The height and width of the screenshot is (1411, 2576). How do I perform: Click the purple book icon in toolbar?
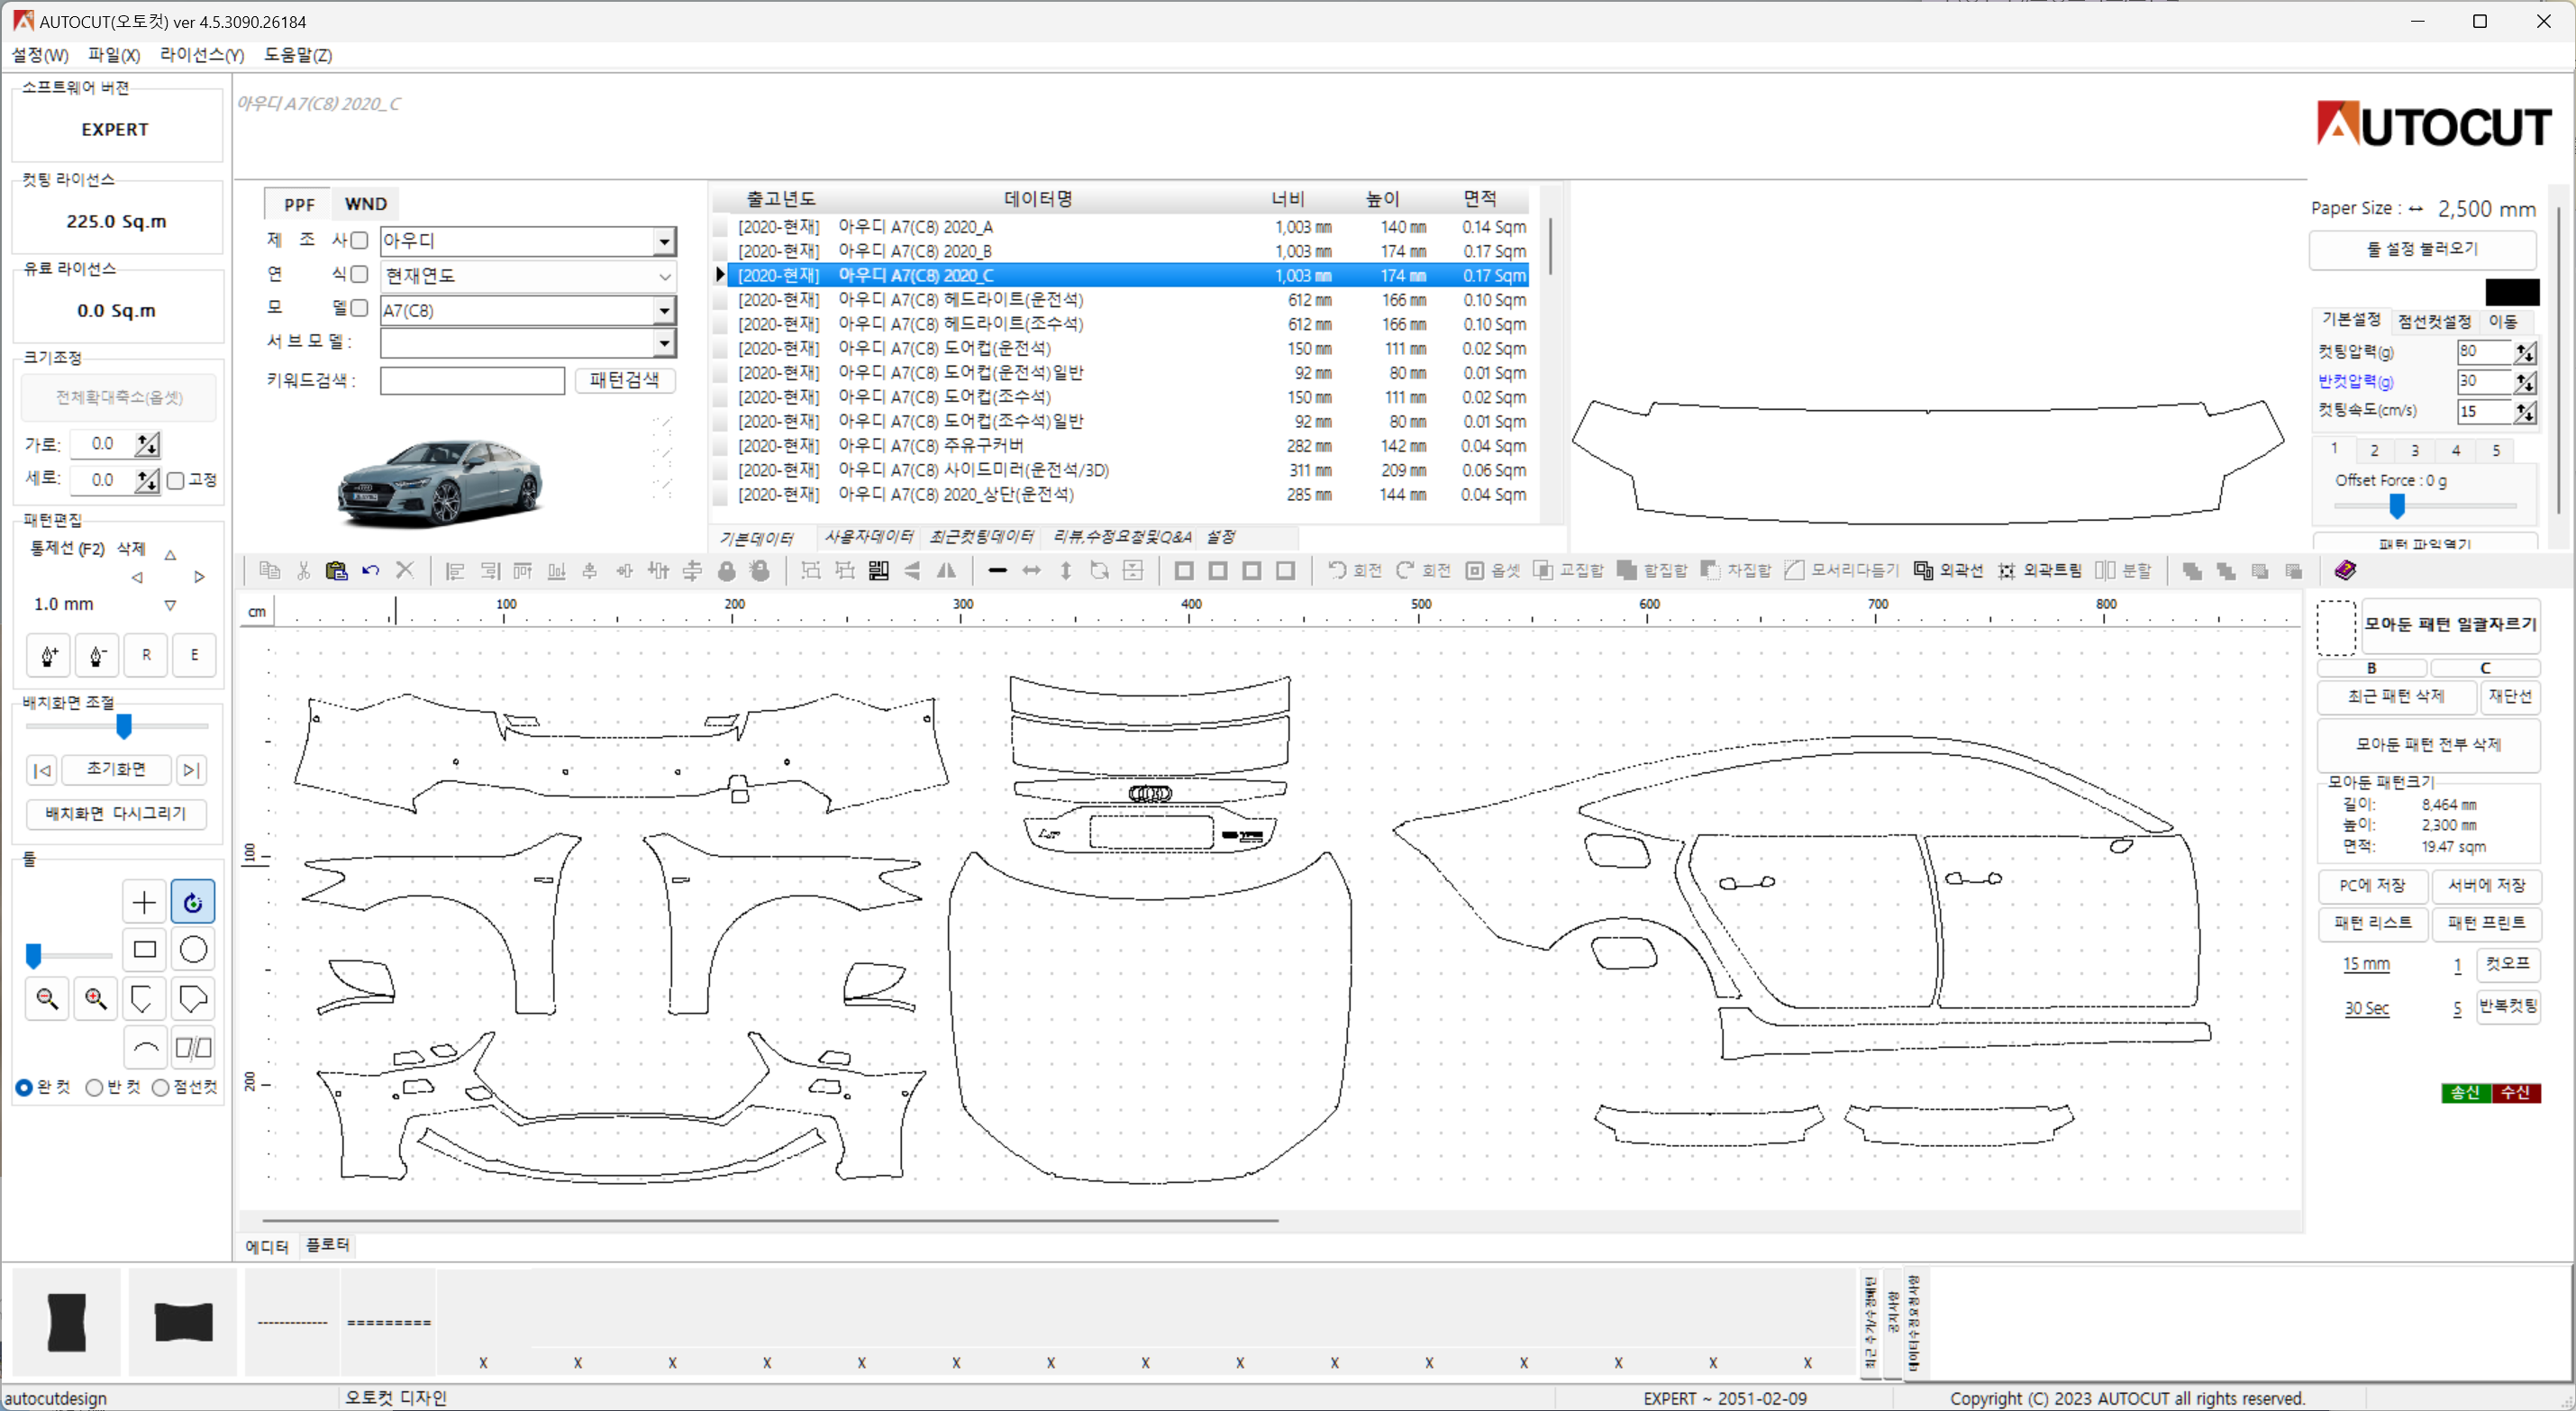tap(2345, 570)
